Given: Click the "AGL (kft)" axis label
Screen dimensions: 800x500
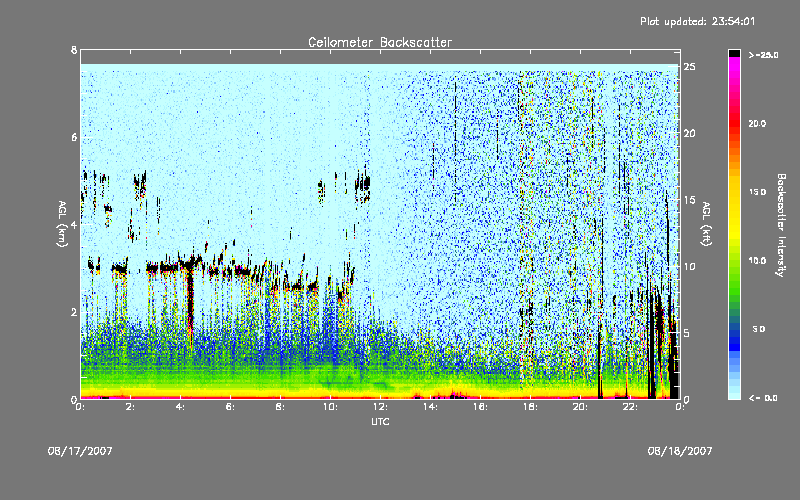Looking at the screenshot, I should tap(706, 224).
